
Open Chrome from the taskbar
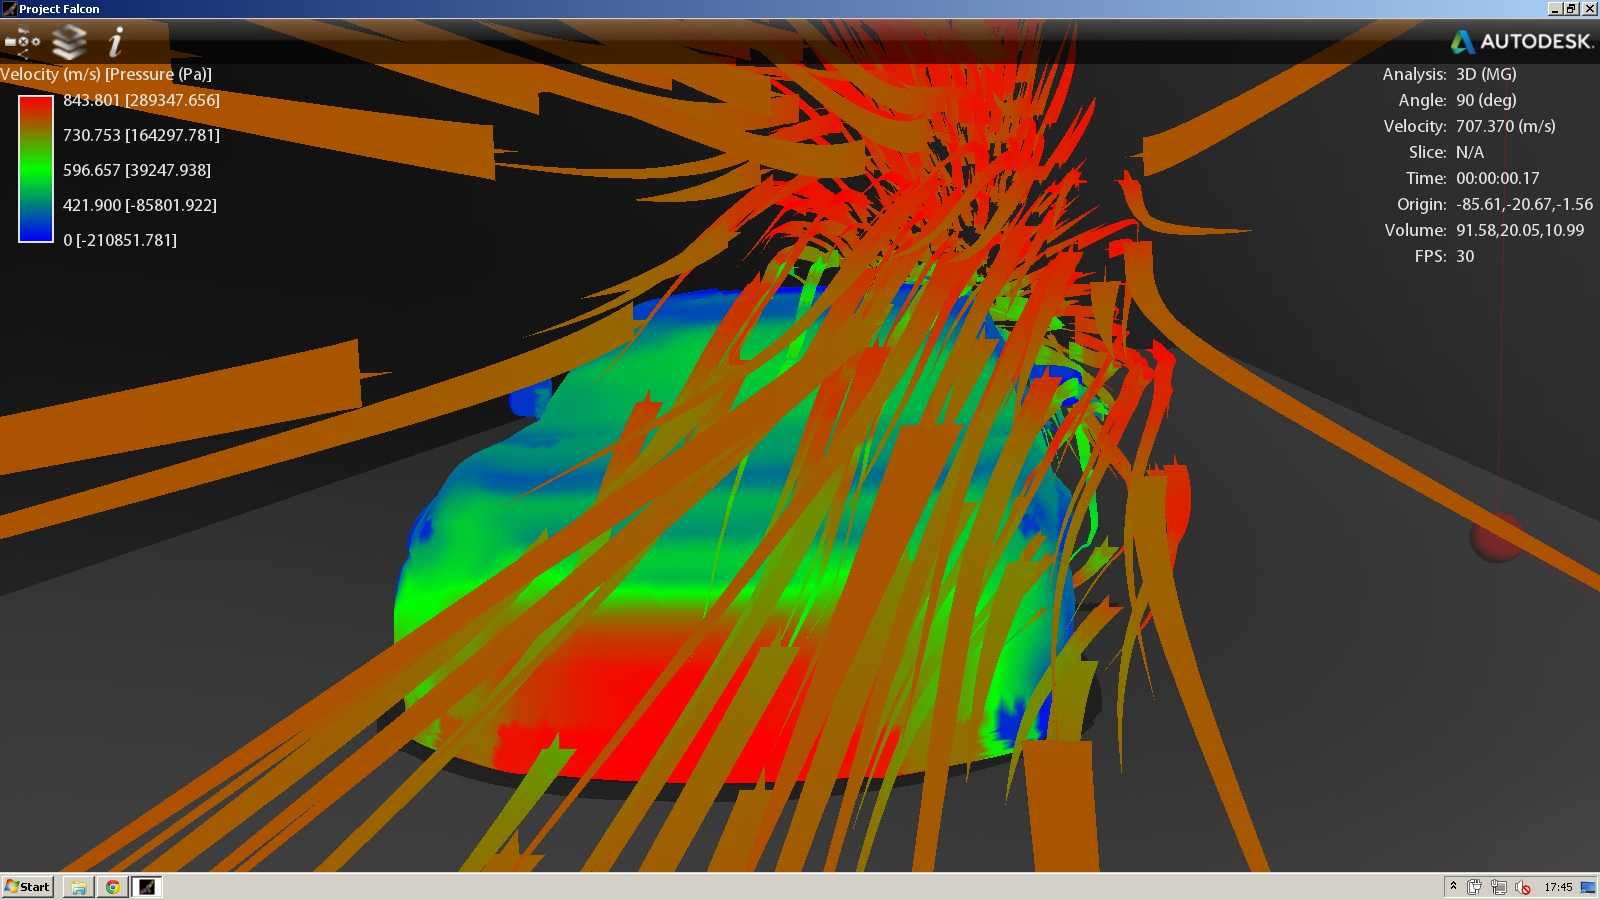click(x=113, y=887)
